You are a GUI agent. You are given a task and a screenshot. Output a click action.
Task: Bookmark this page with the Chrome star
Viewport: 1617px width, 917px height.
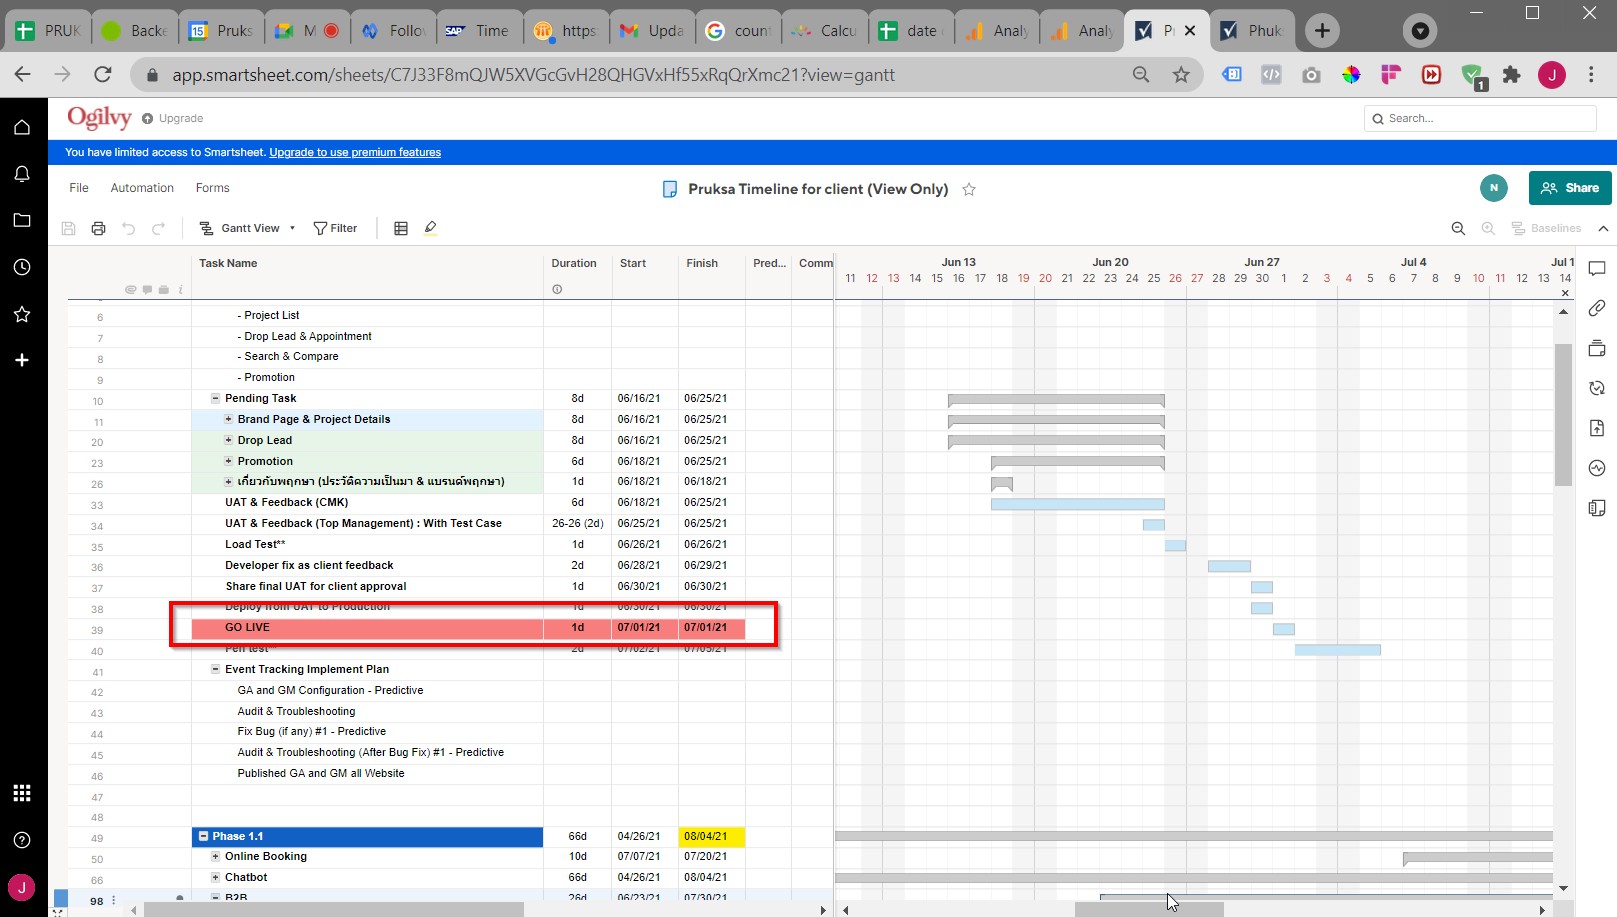pyautogui.click(x=1181, y=75)
